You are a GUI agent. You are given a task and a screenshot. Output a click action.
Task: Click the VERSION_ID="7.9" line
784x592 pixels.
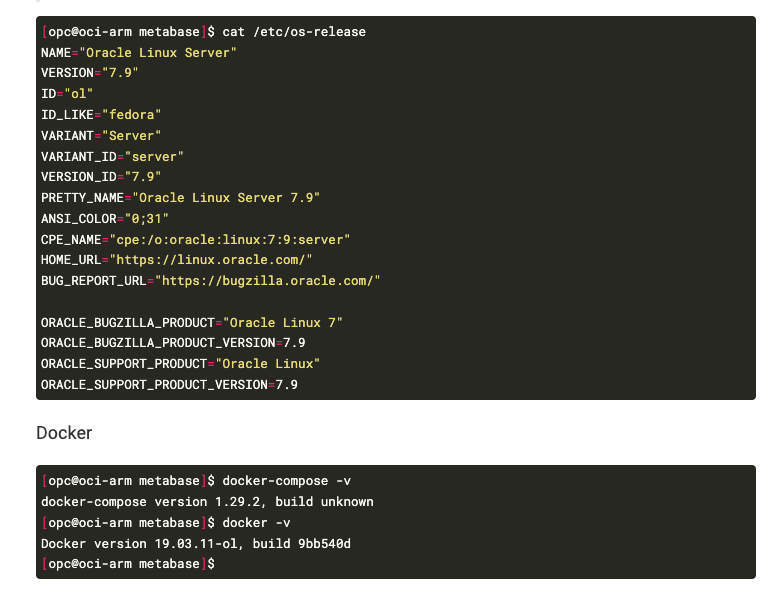click(101, 177)
